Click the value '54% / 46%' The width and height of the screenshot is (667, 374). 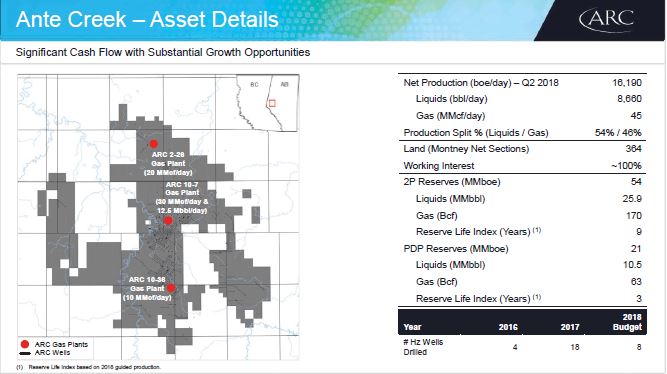[x=618, y=133]
